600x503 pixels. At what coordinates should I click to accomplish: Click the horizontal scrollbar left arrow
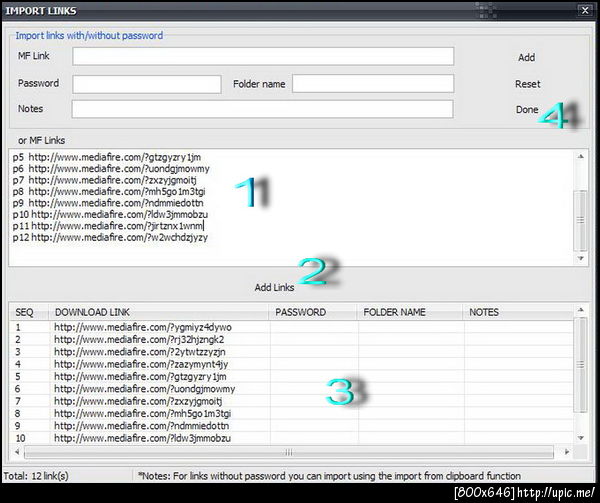tap(17, 452)
